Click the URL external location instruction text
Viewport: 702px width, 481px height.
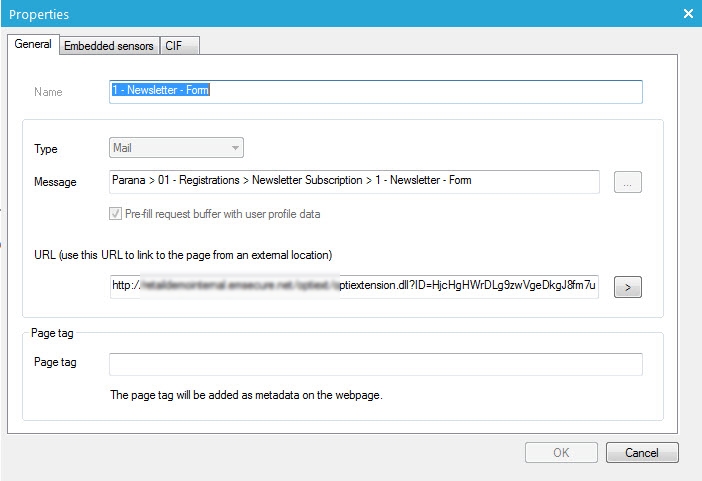pos(183,254)
